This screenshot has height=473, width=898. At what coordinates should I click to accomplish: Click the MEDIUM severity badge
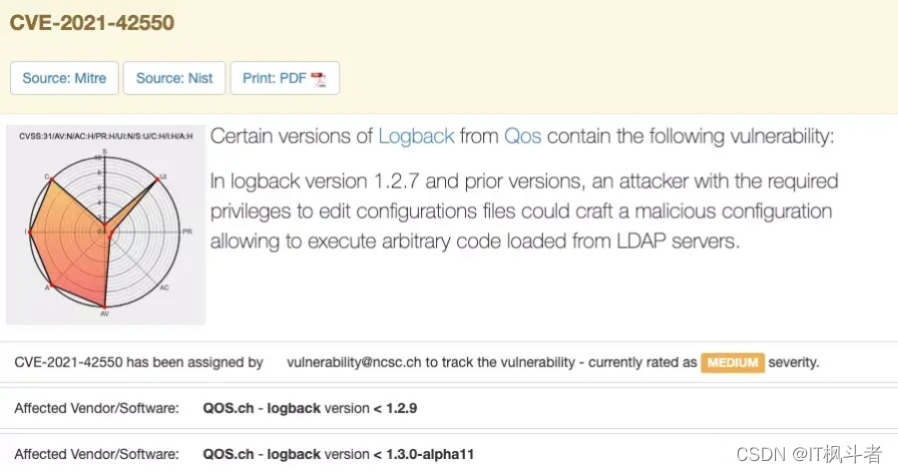[x=732, y=362]
